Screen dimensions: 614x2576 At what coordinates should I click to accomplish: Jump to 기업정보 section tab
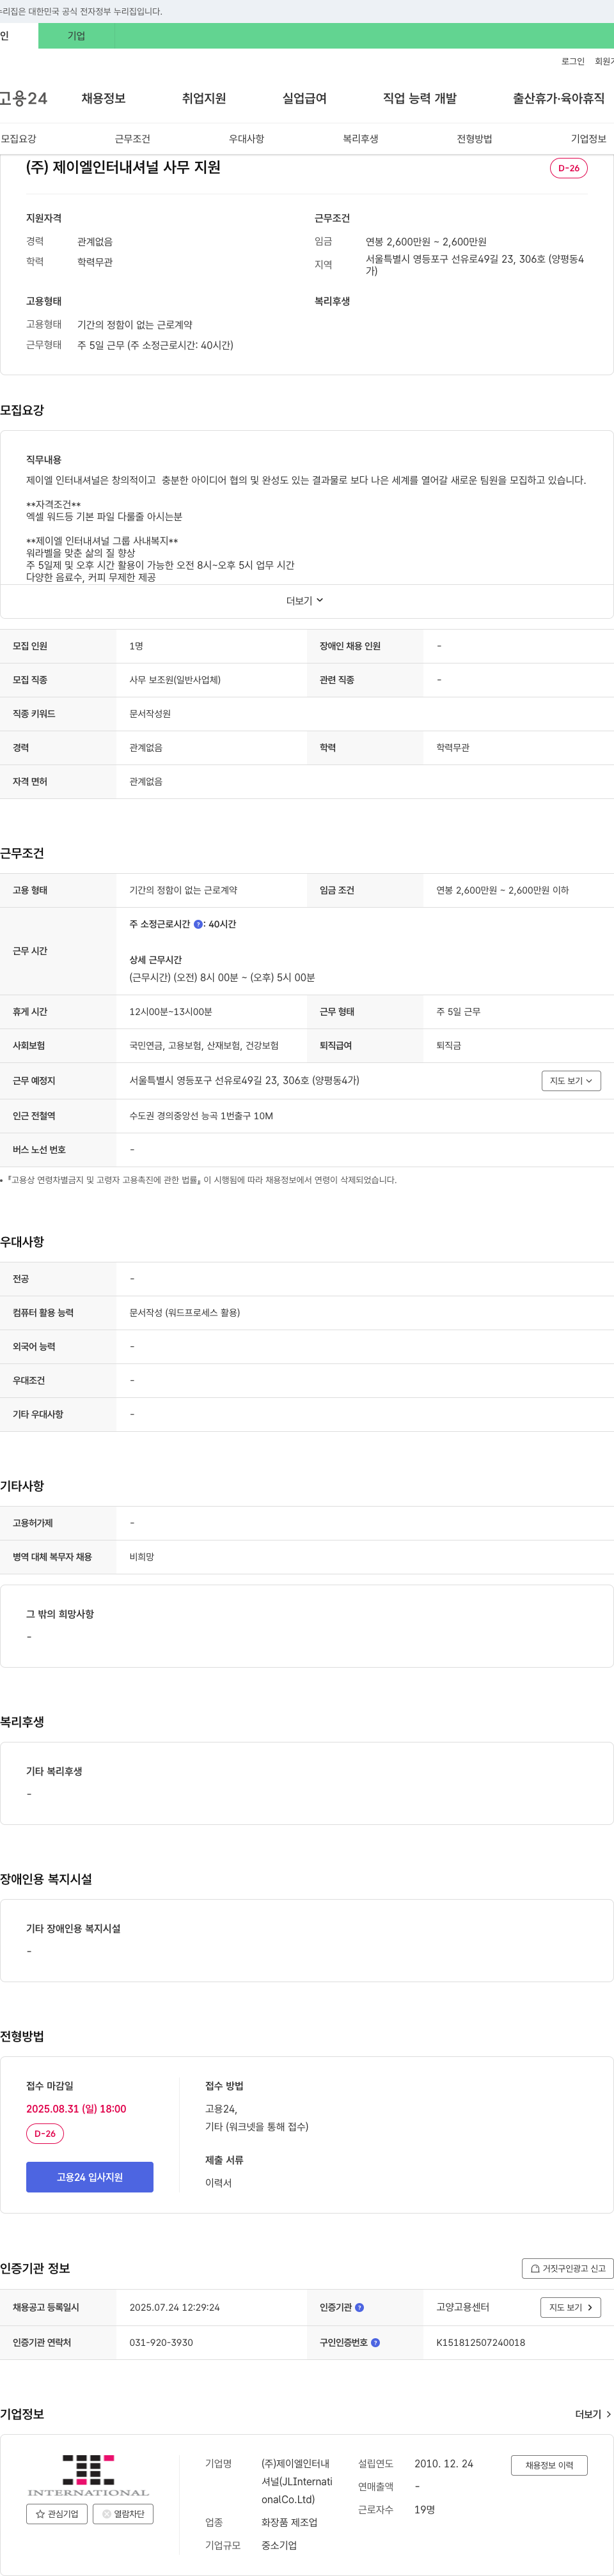(x=588, y=139)
